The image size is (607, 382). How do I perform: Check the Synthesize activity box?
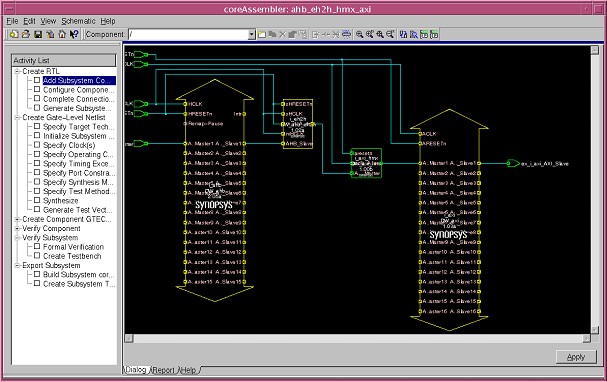[37, 200]
